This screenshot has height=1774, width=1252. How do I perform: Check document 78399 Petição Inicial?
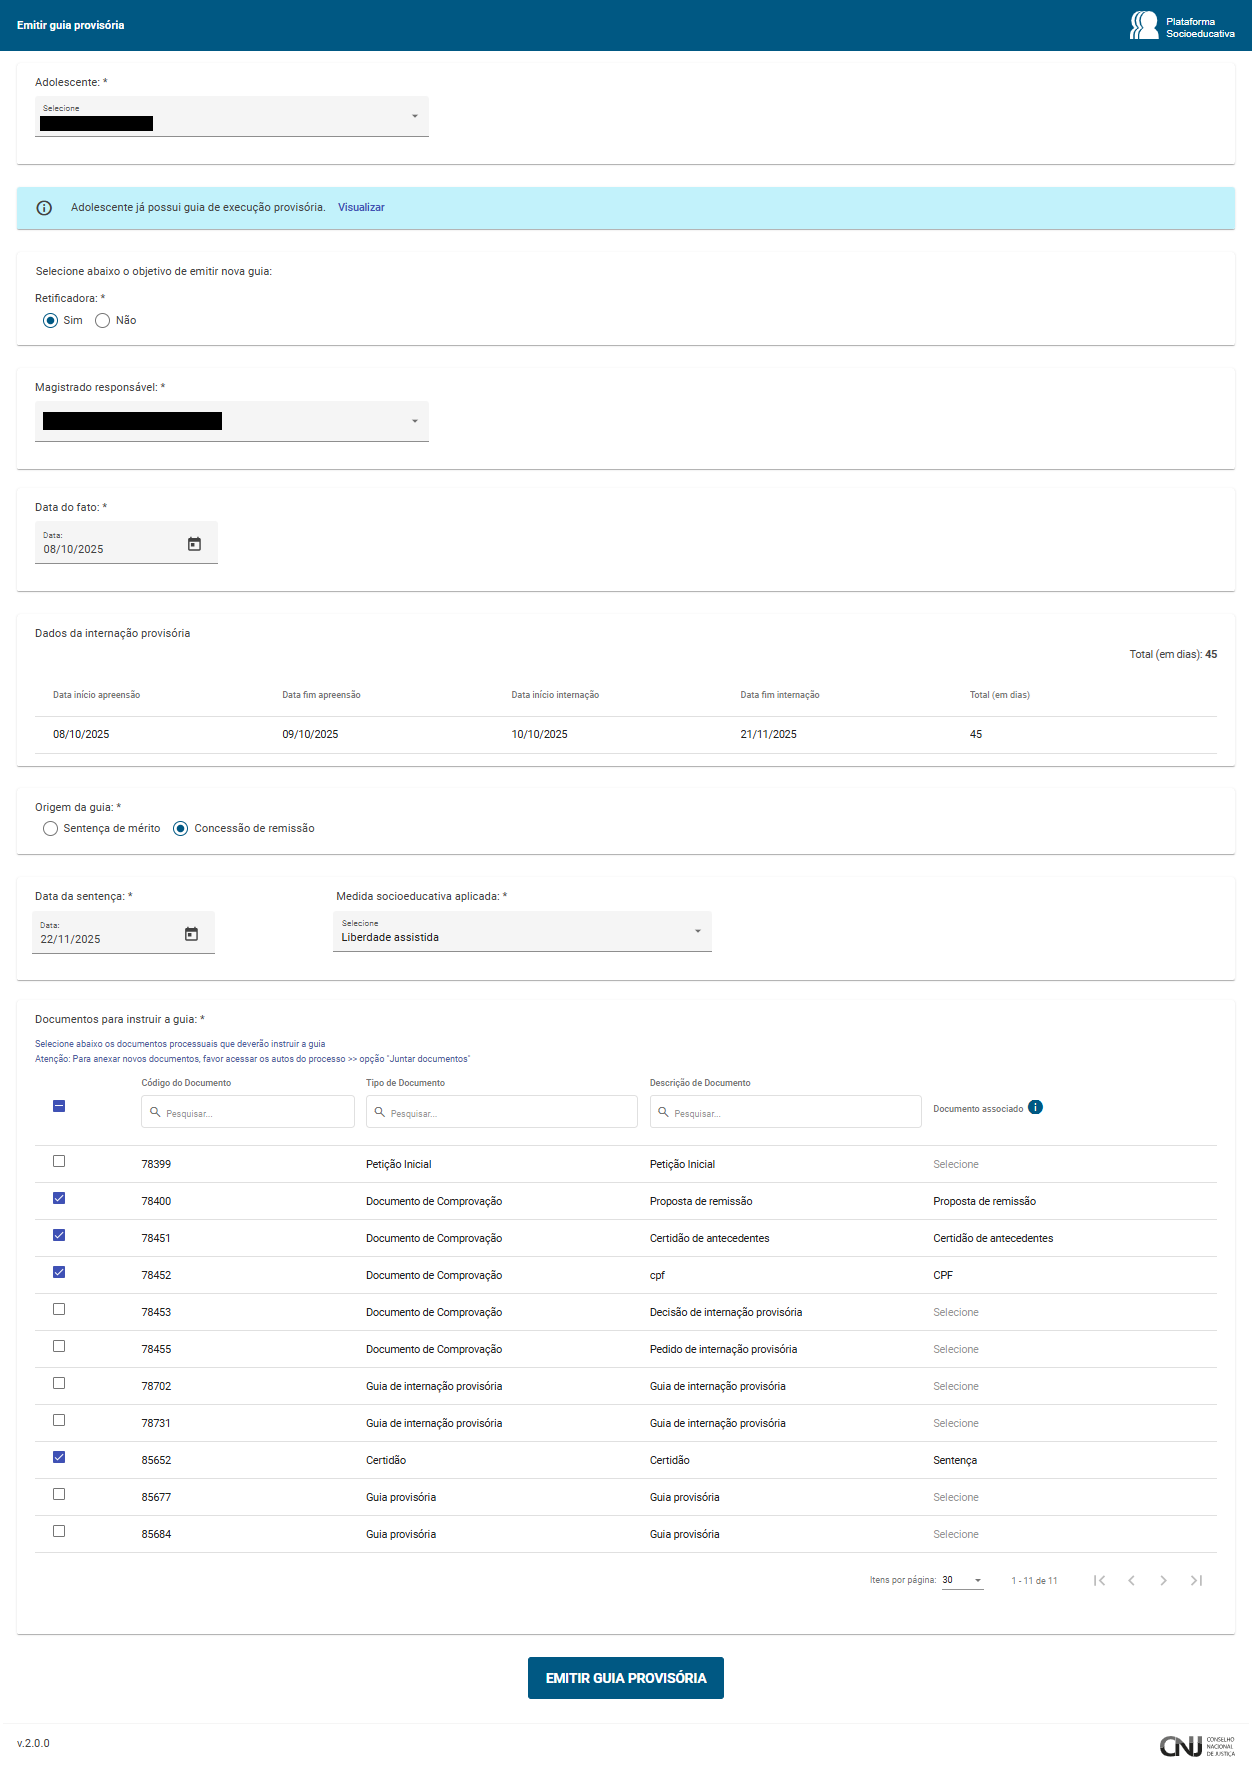tap(59, 1161)
